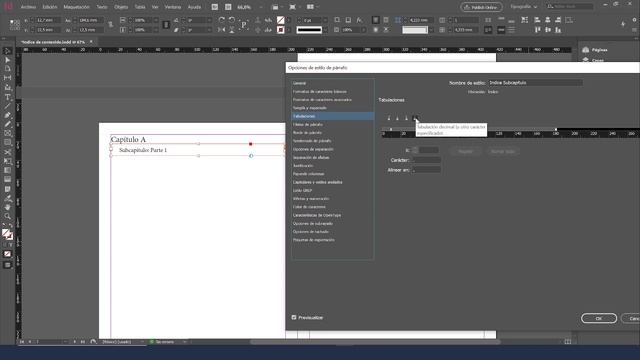Click the fill and stroke swatch in toolbox
This screenshot has height=360, width=640.
pos(7,234)
